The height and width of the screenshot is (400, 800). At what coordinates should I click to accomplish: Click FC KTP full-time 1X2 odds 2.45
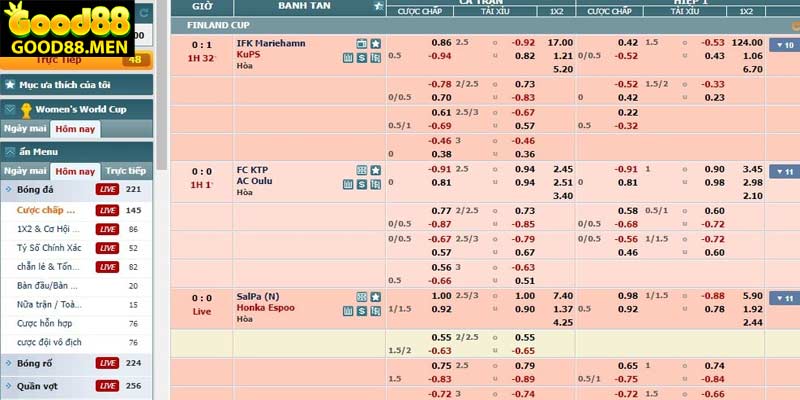(x=563, y=169)
